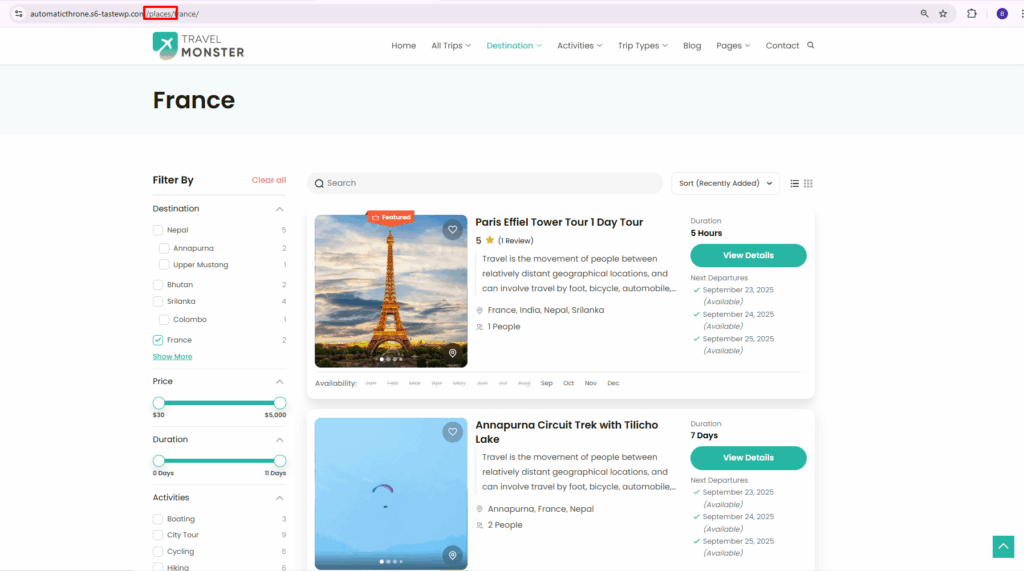Image resolution: width=1024 pixels, height=571 pixels.
Task: Open map pin on Paris tour image
Action: point(453,353)
